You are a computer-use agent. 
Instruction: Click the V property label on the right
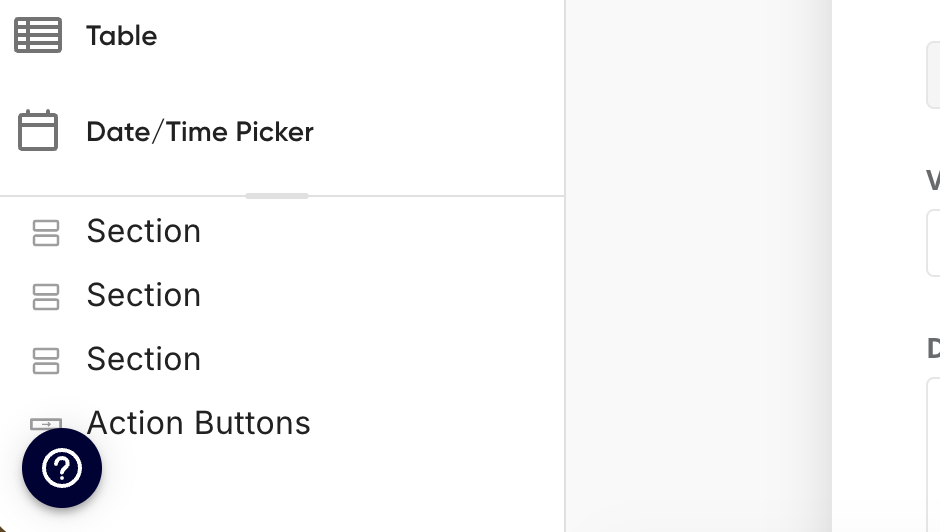[x=933, y=180]
